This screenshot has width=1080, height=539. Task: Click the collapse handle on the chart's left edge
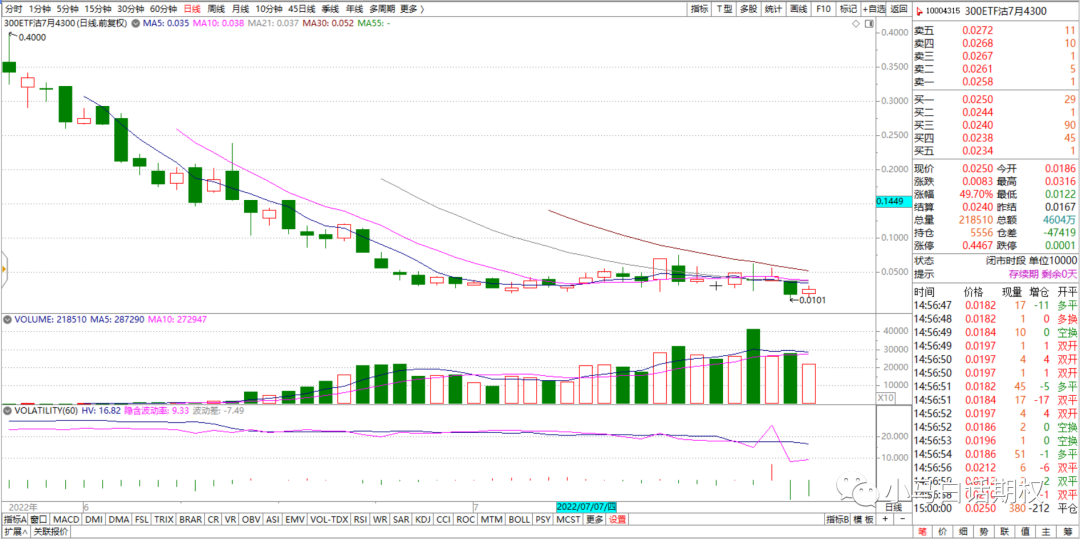point(3,268)
